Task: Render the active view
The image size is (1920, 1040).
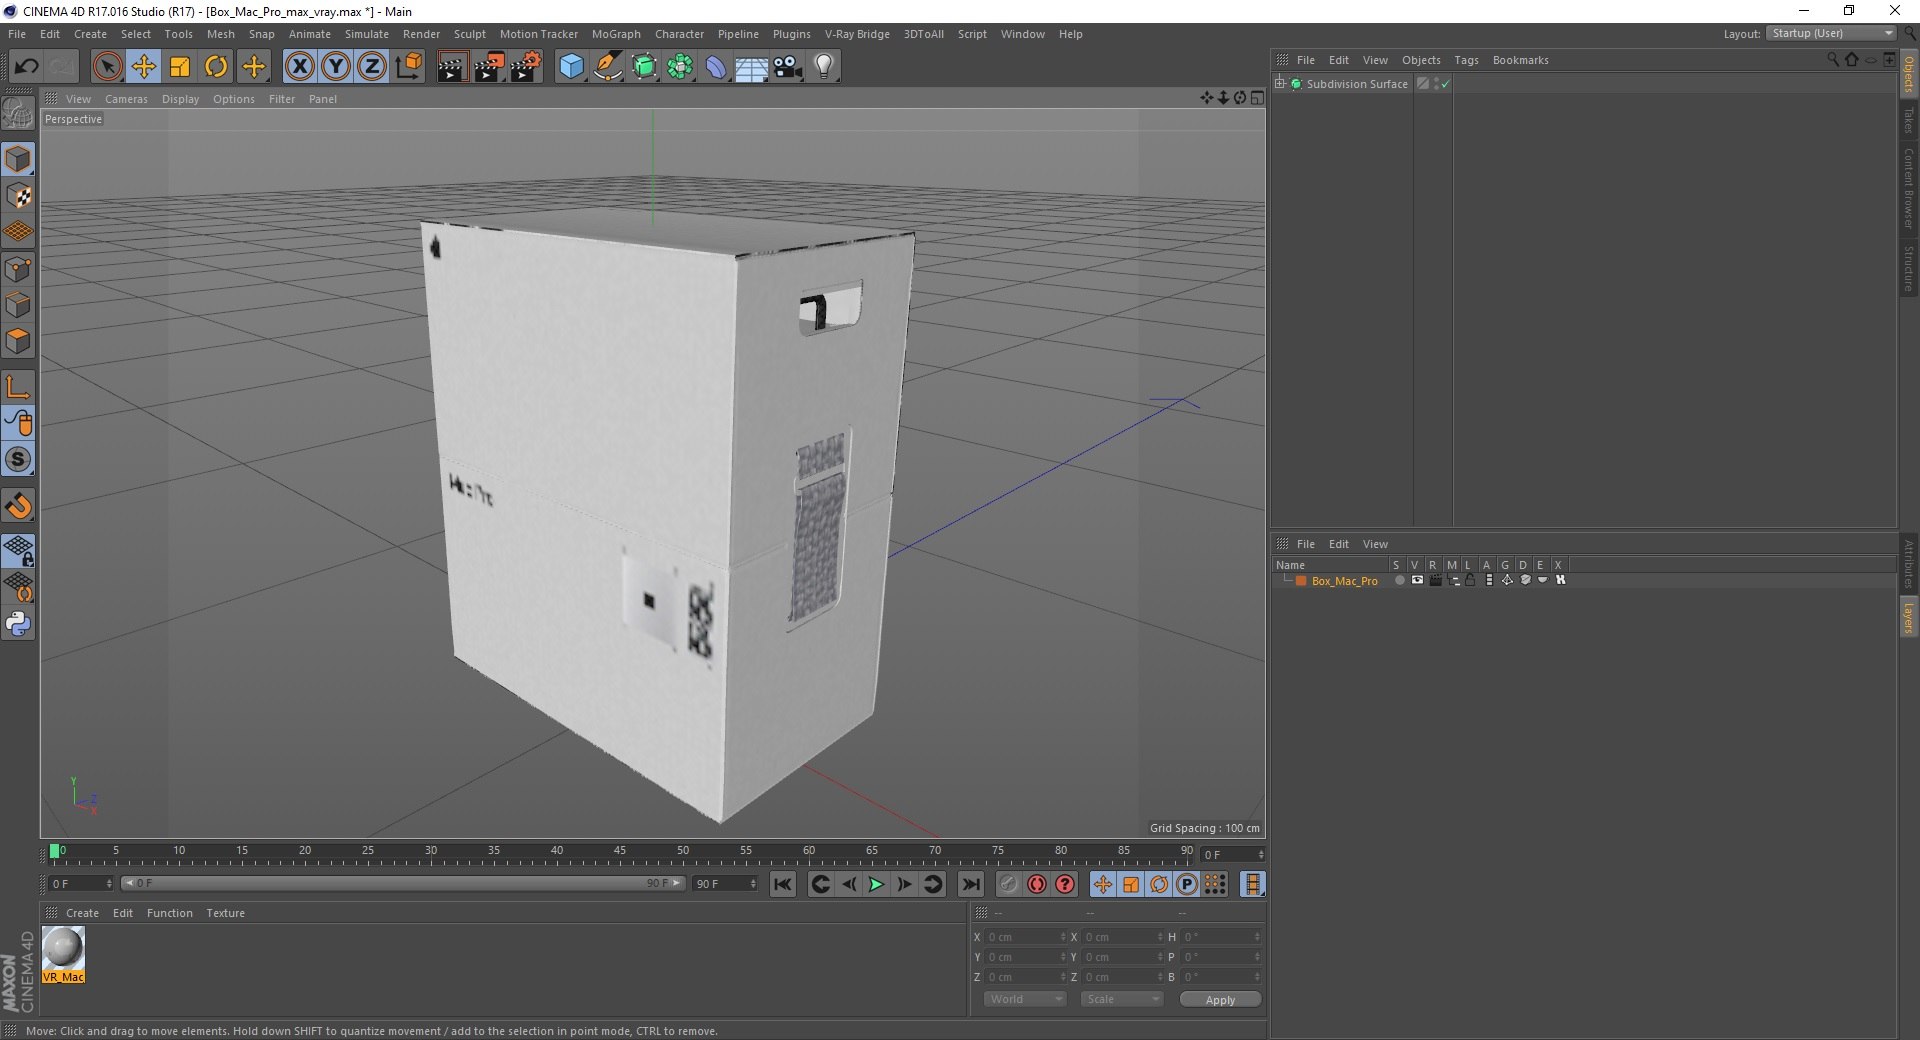Action: (452, 67)
